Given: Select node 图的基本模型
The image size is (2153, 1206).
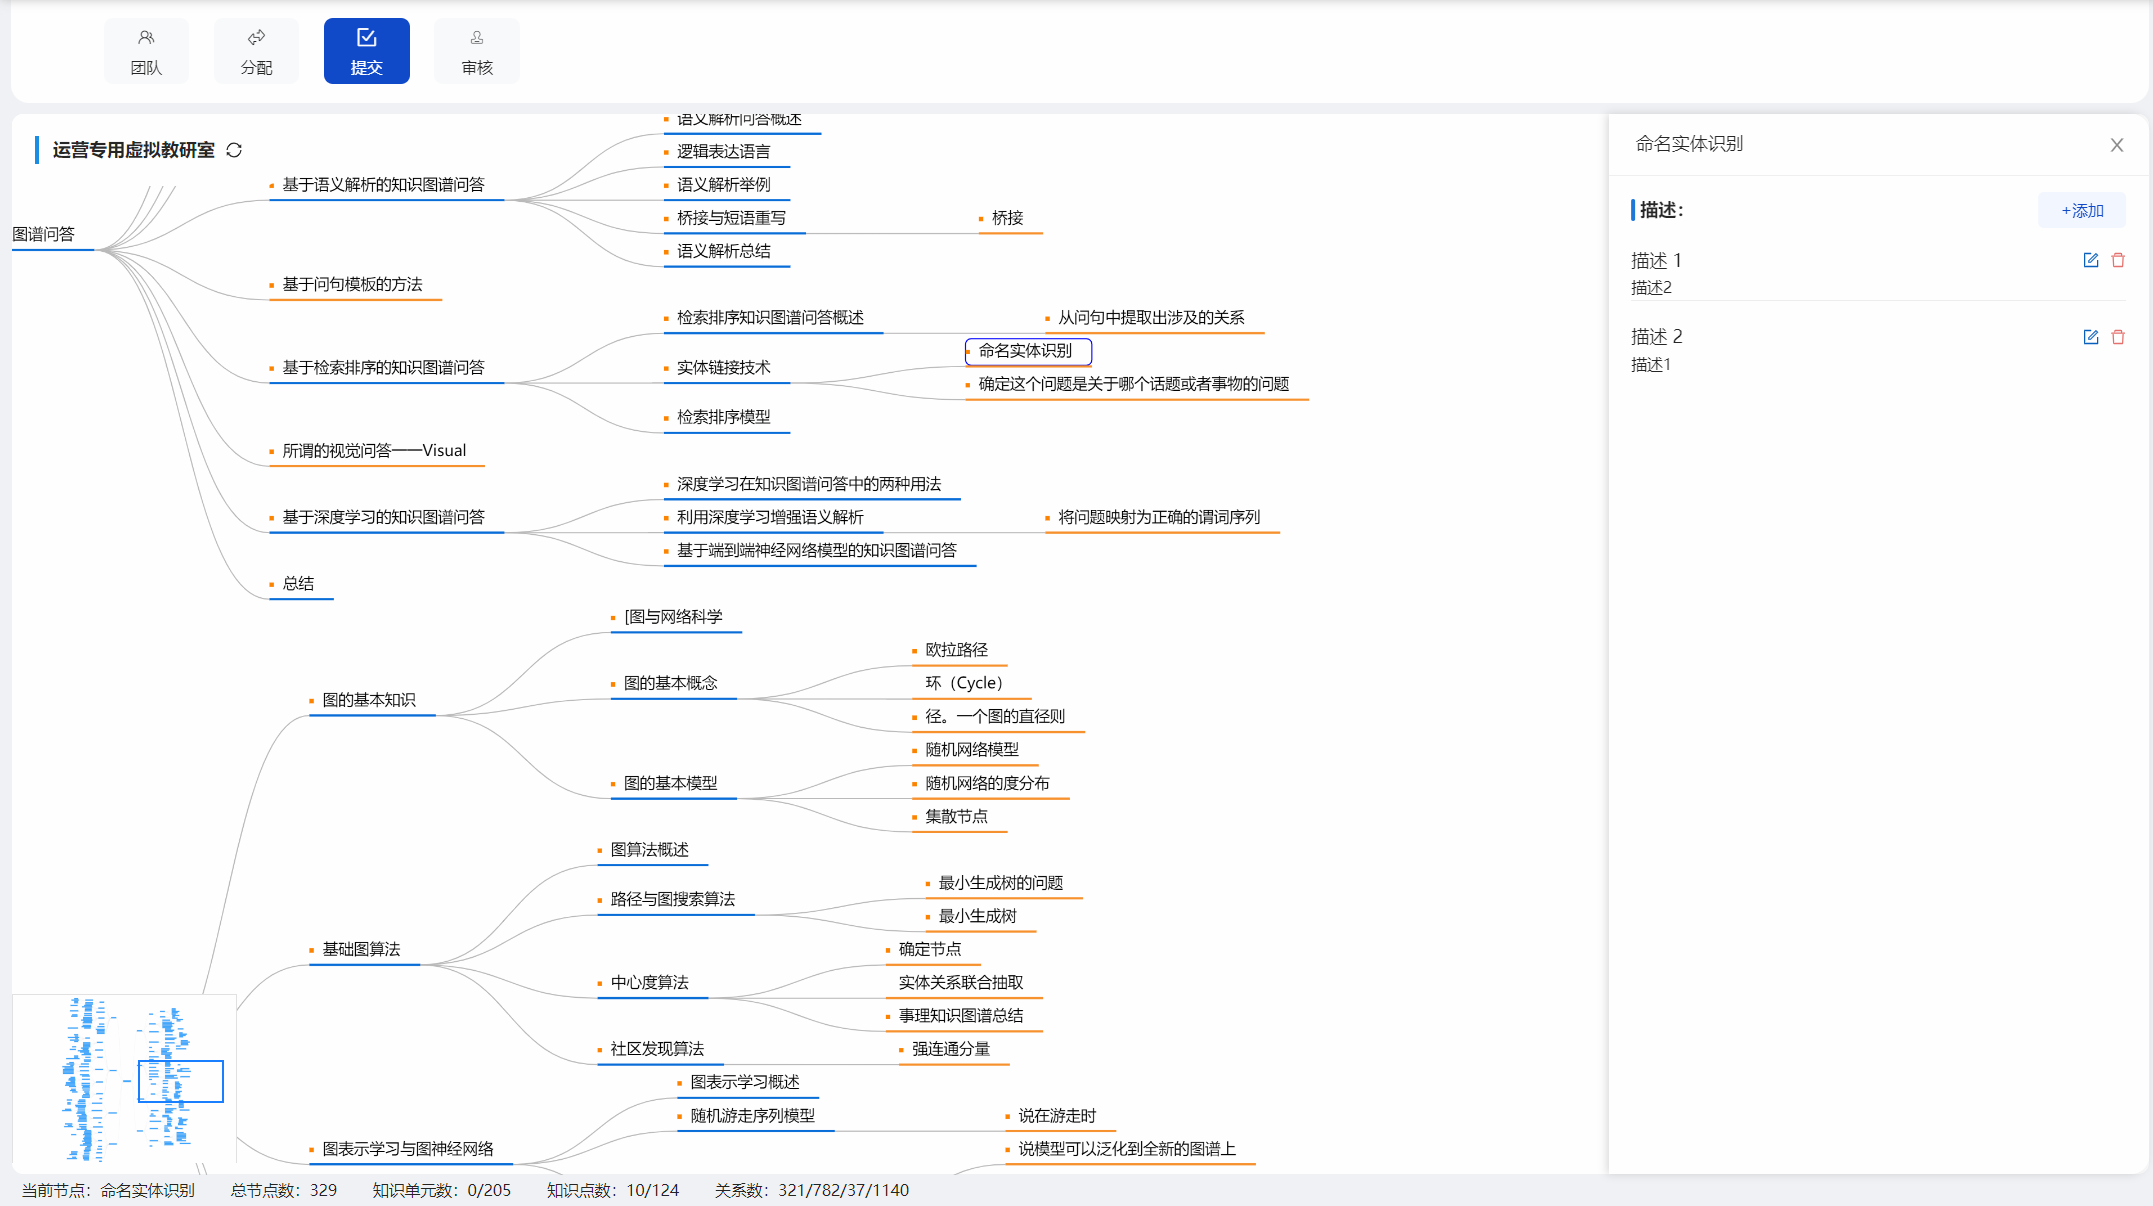Looking at the screenshot, I should coord(670,783).
